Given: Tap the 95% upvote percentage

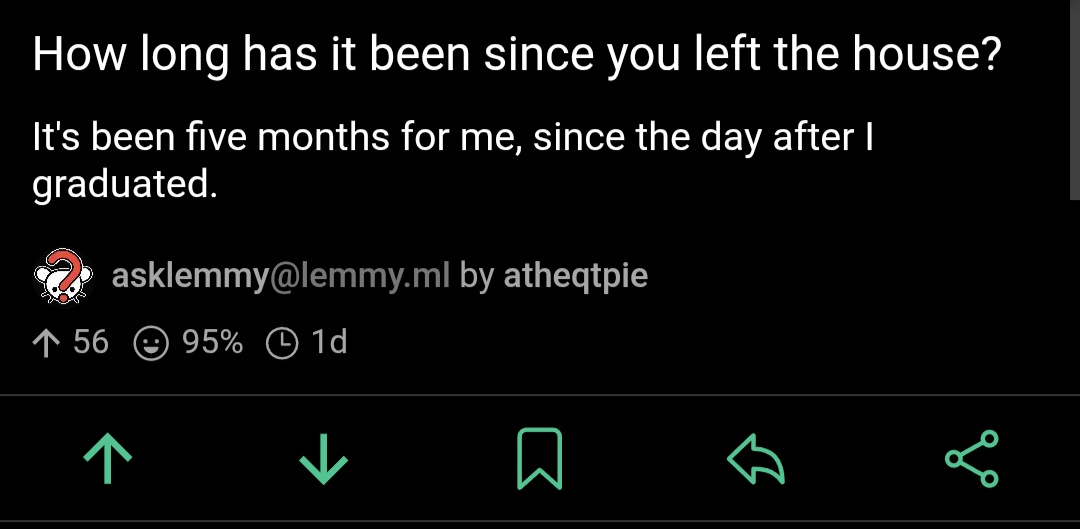Looking at the screenshot, I should [213, 343].
